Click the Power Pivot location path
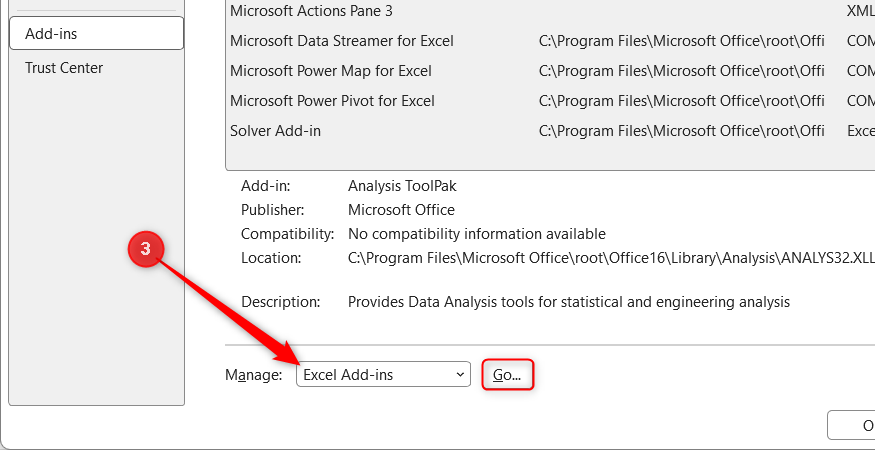875x450 pixels. pos(681,101)
